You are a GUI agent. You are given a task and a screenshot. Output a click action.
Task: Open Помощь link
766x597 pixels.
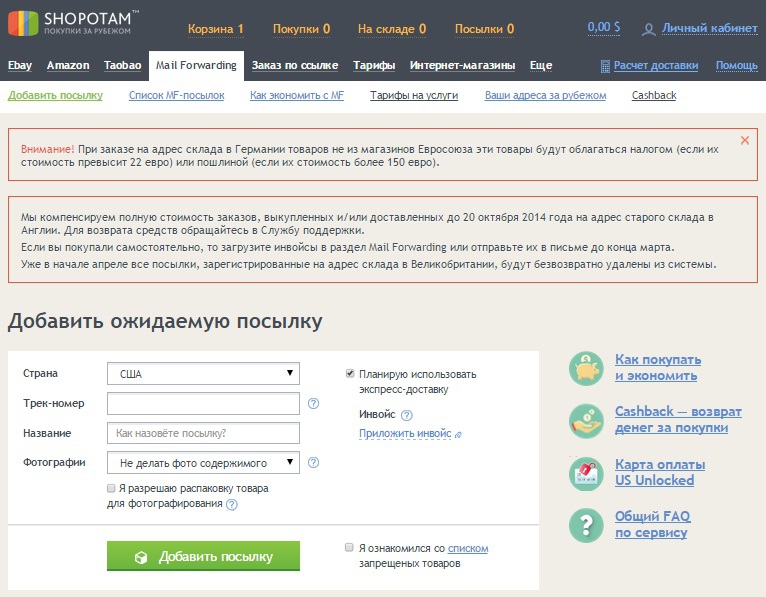[736, 65]
